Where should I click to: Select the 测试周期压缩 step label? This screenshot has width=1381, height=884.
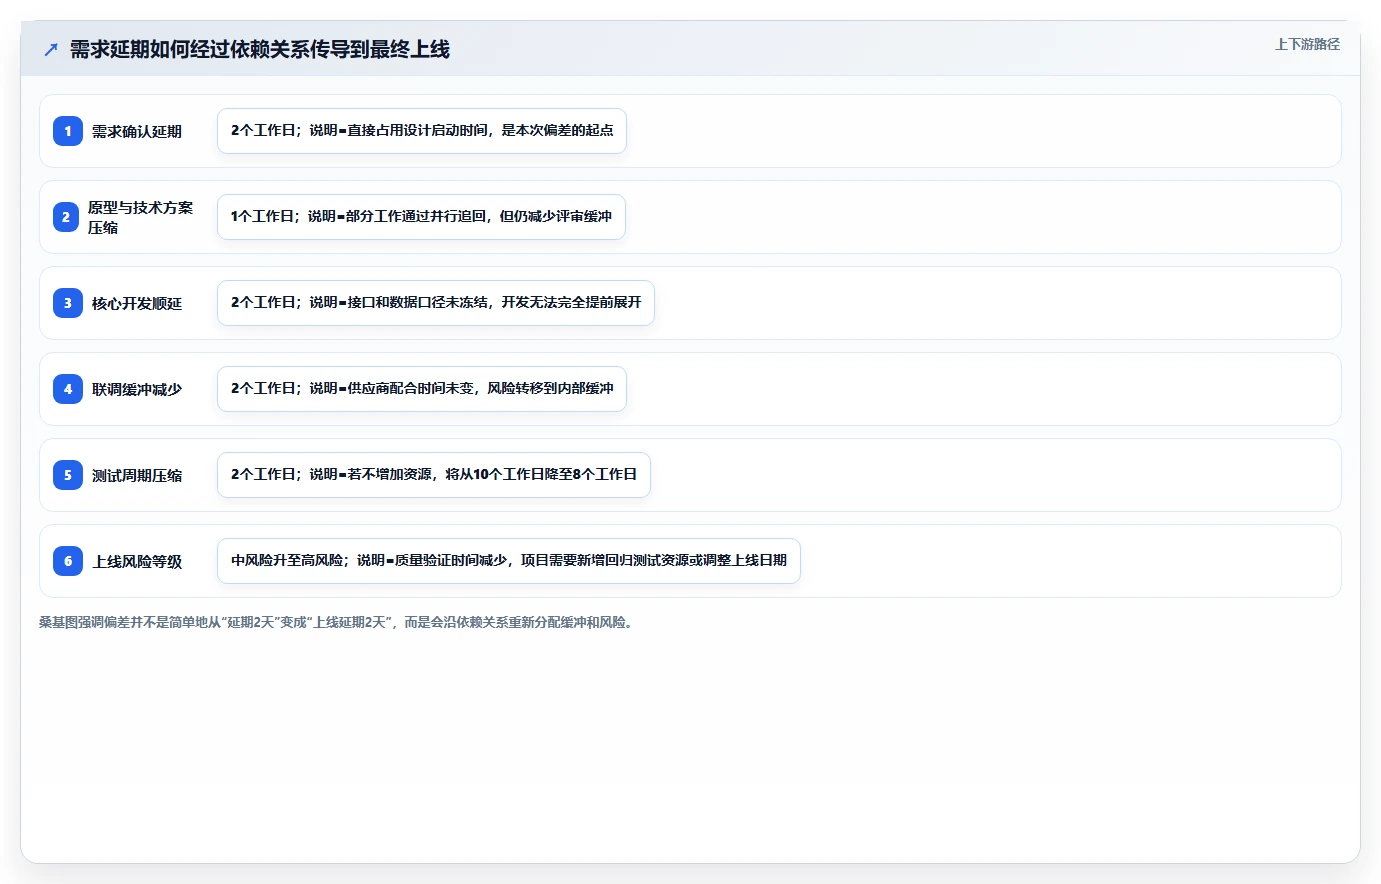(x=137, y=475)
